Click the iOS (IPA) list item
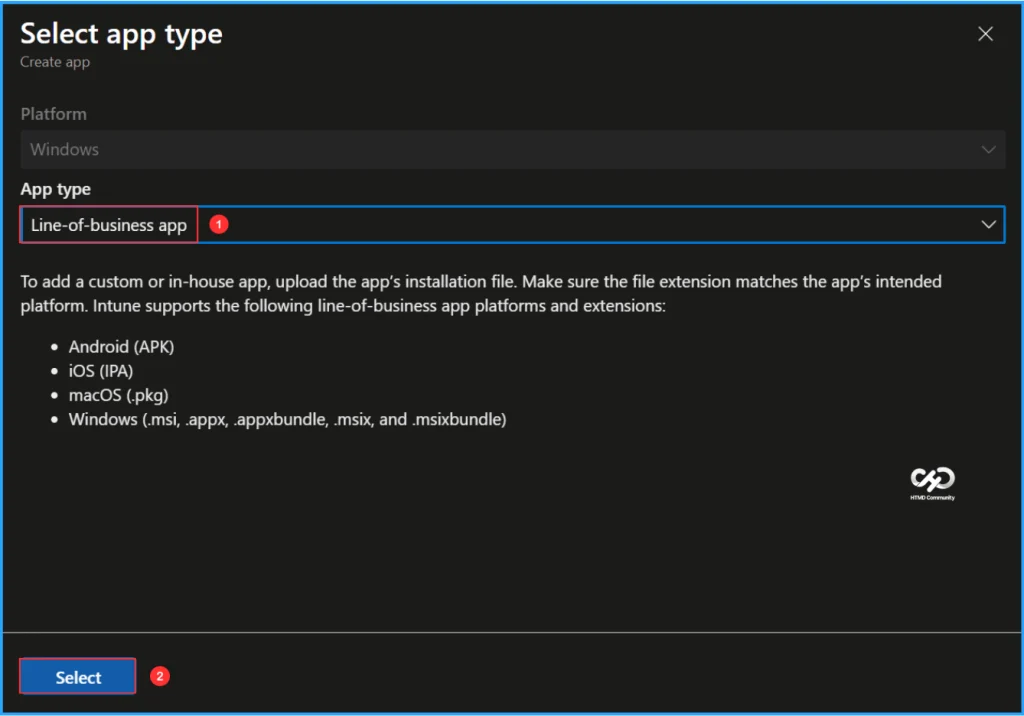Screen dimensions: 1024x716 click(x=101, y=371)
